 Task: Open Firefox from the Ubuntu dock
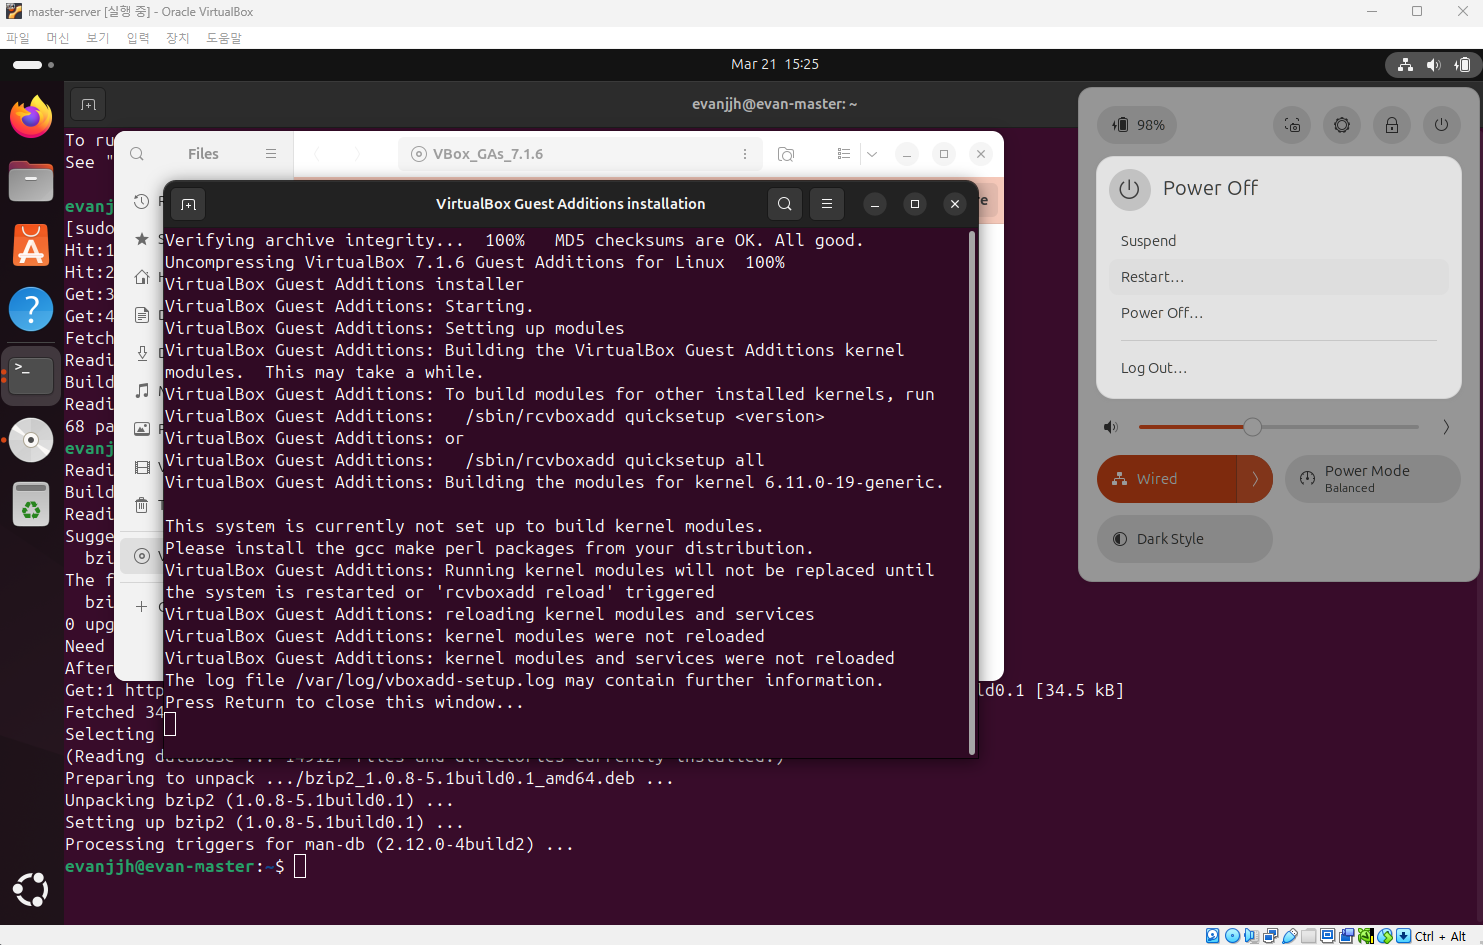31,118
